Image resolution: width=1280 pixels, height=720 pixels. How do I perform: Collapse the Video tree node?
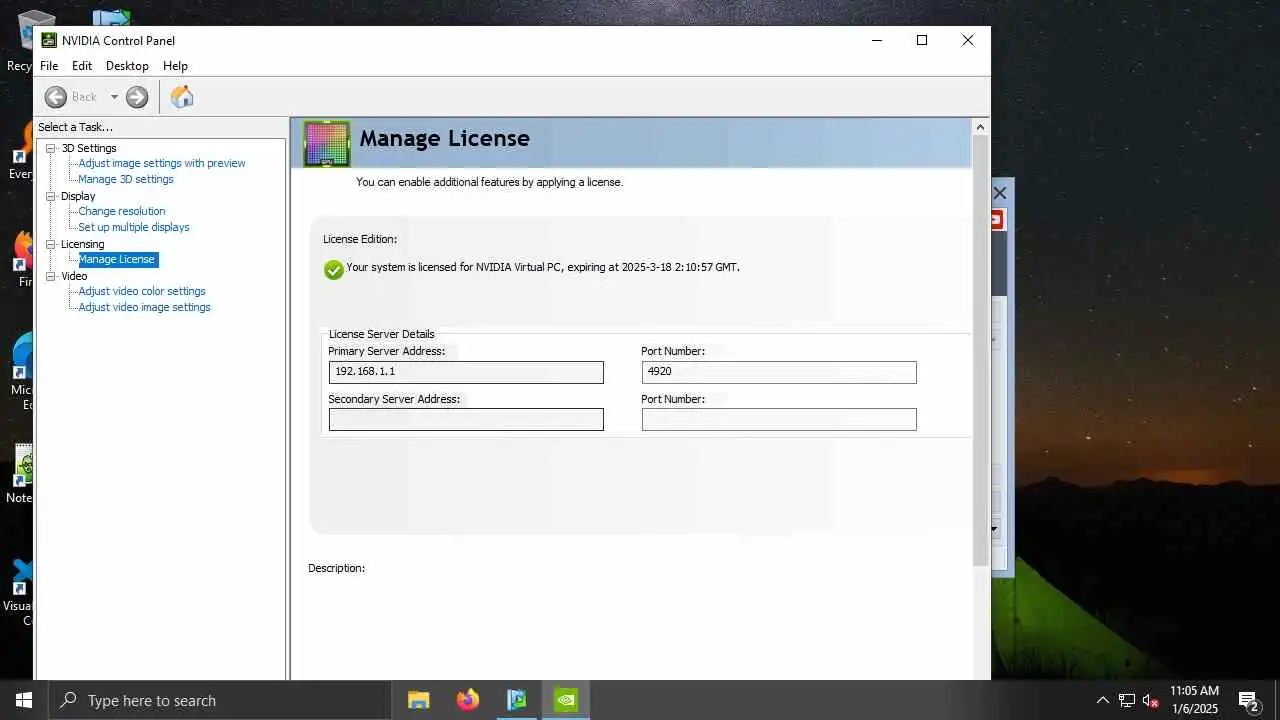[x=51, y=276]
